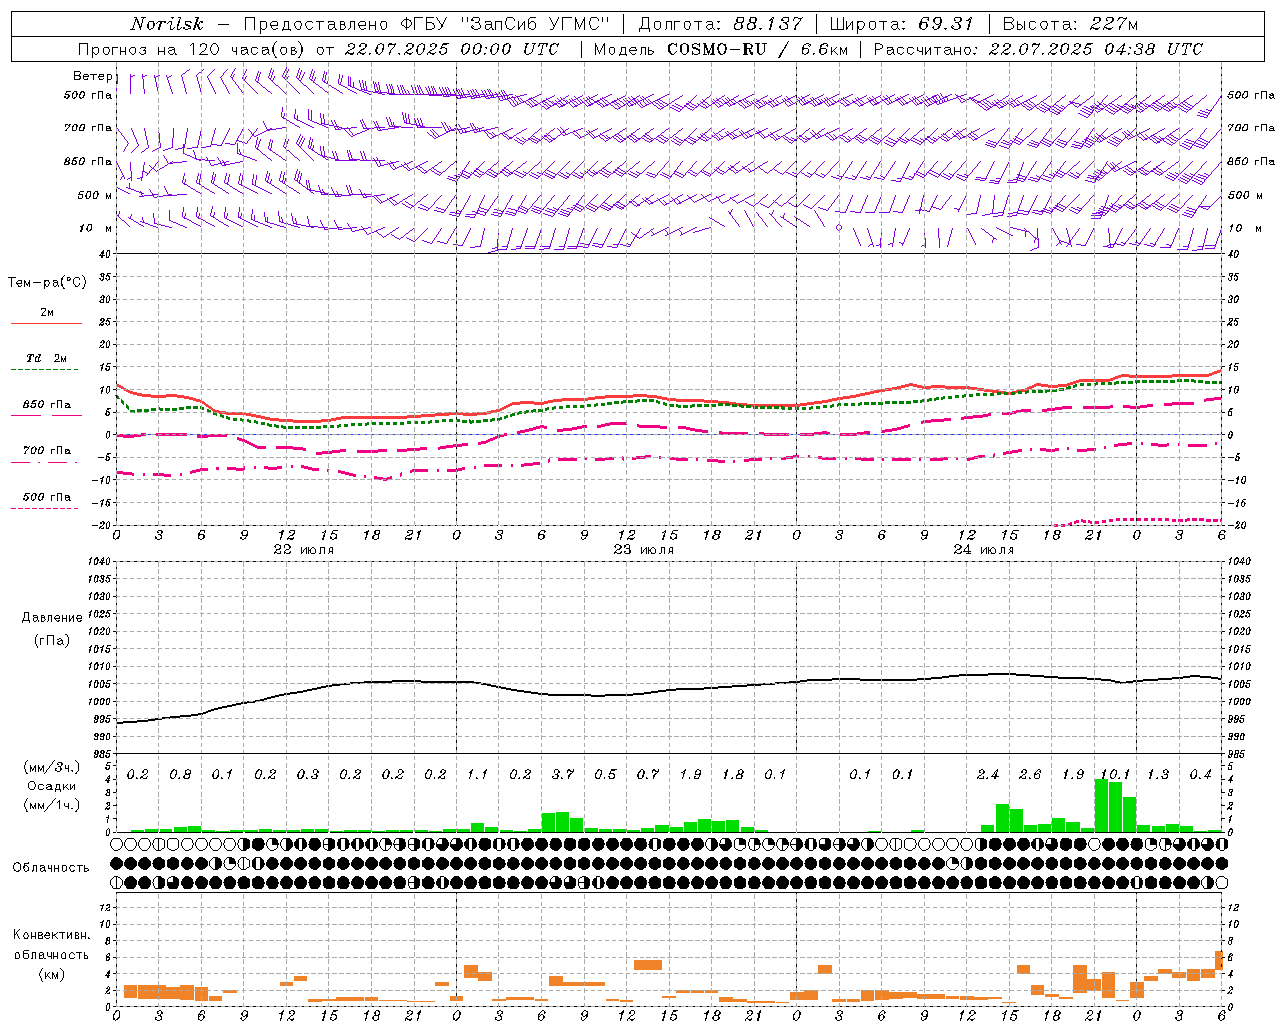Viewport: 1280px width, 1024px height.
Task: Click the "2.4" precipitation total
Action: 988,774
